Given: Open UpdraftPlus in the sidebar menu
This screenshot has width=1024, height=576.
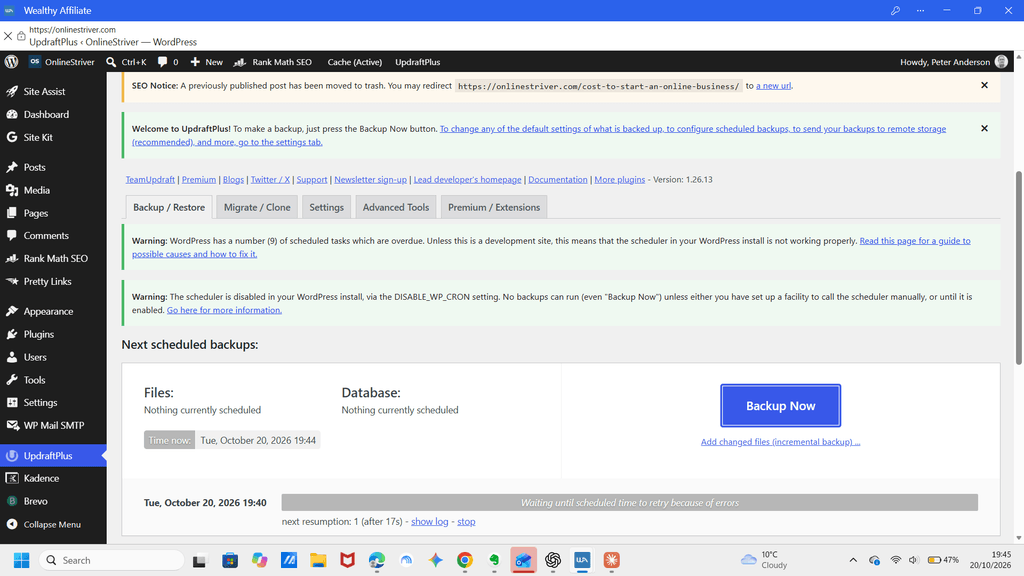Looking at the screenshot, I should [53, 456].
